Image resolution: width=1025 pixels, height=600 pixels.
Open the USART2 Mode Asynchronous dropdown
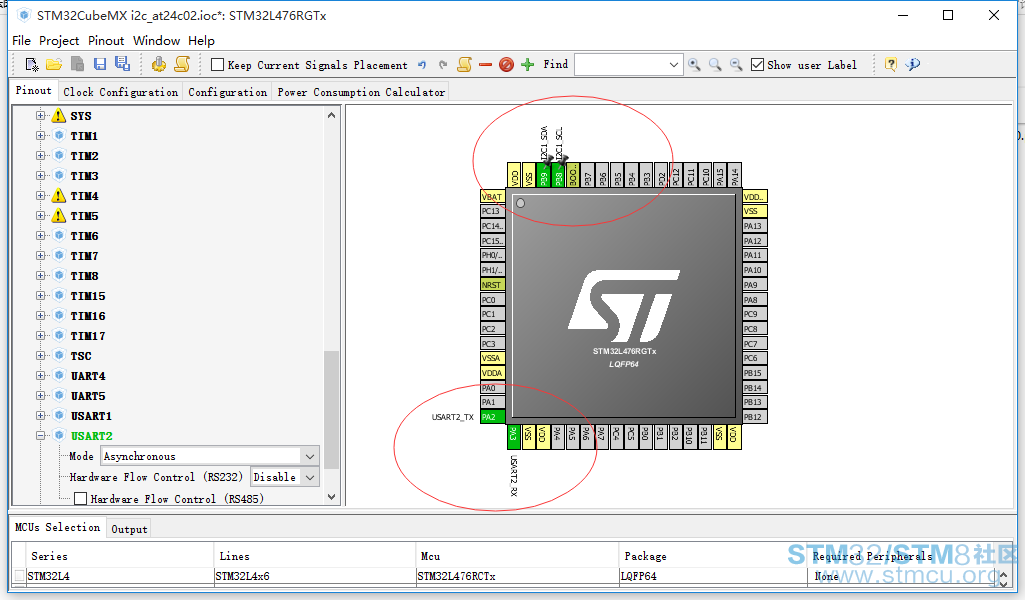pyautogui.click(x=310, y=456)
